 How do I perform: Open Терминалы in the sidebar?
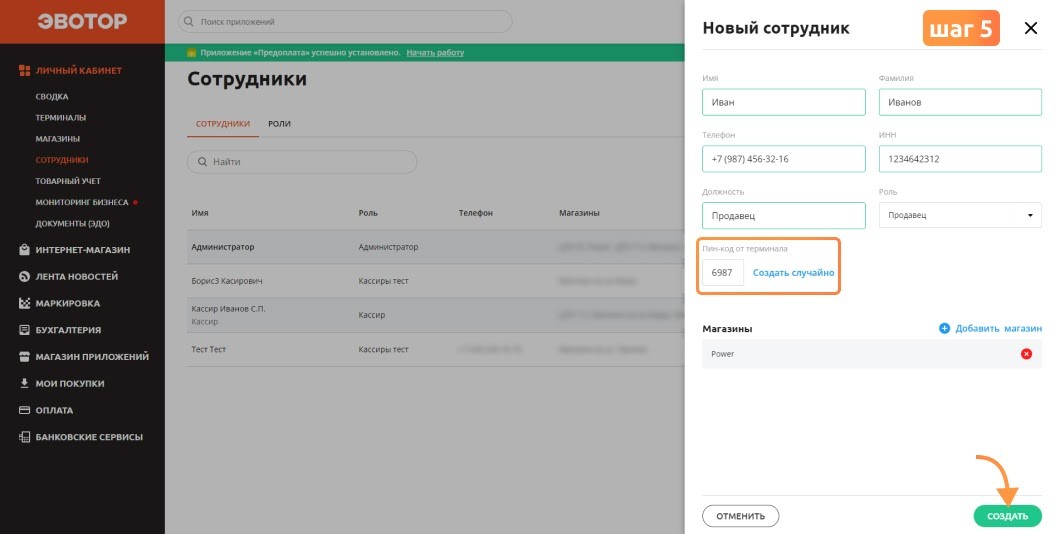61,118
